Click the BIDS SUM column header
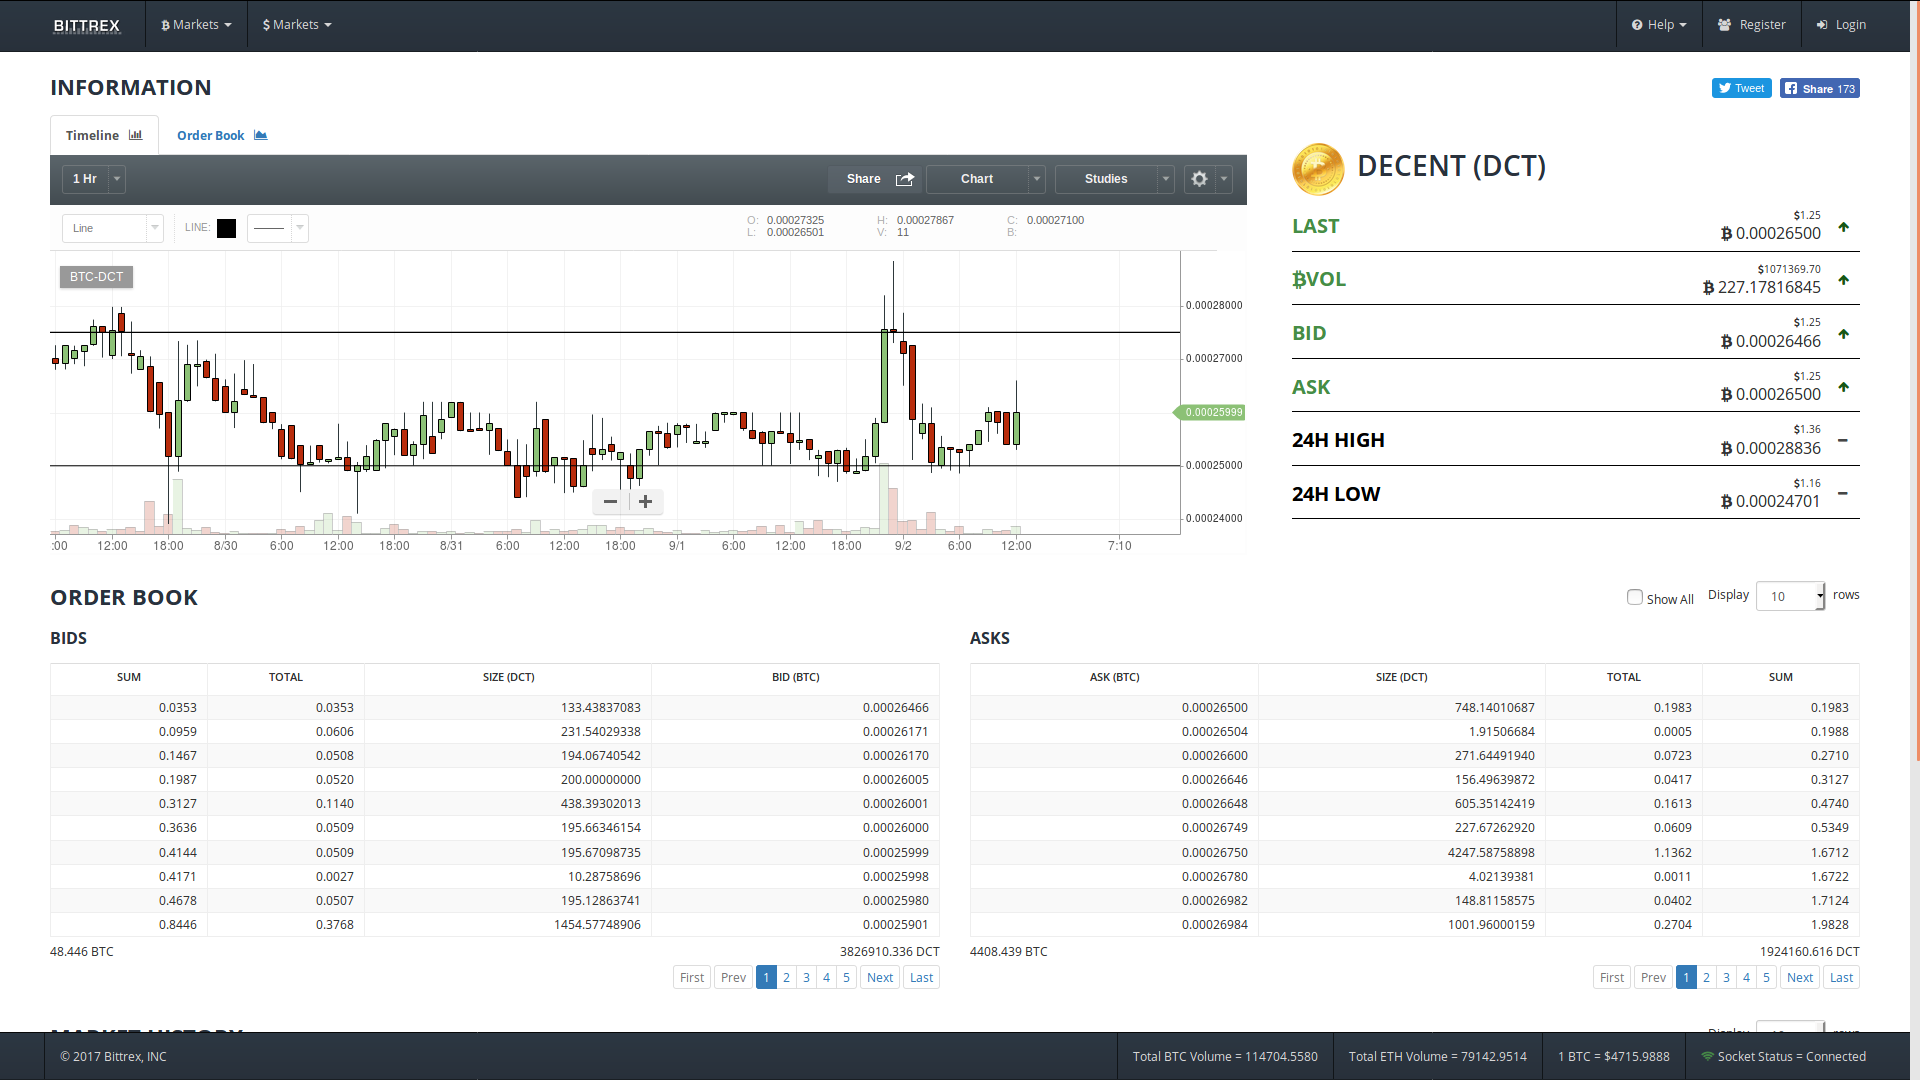The width and height of the screenshot is (1920, 1080). click(x=129, y=677)
